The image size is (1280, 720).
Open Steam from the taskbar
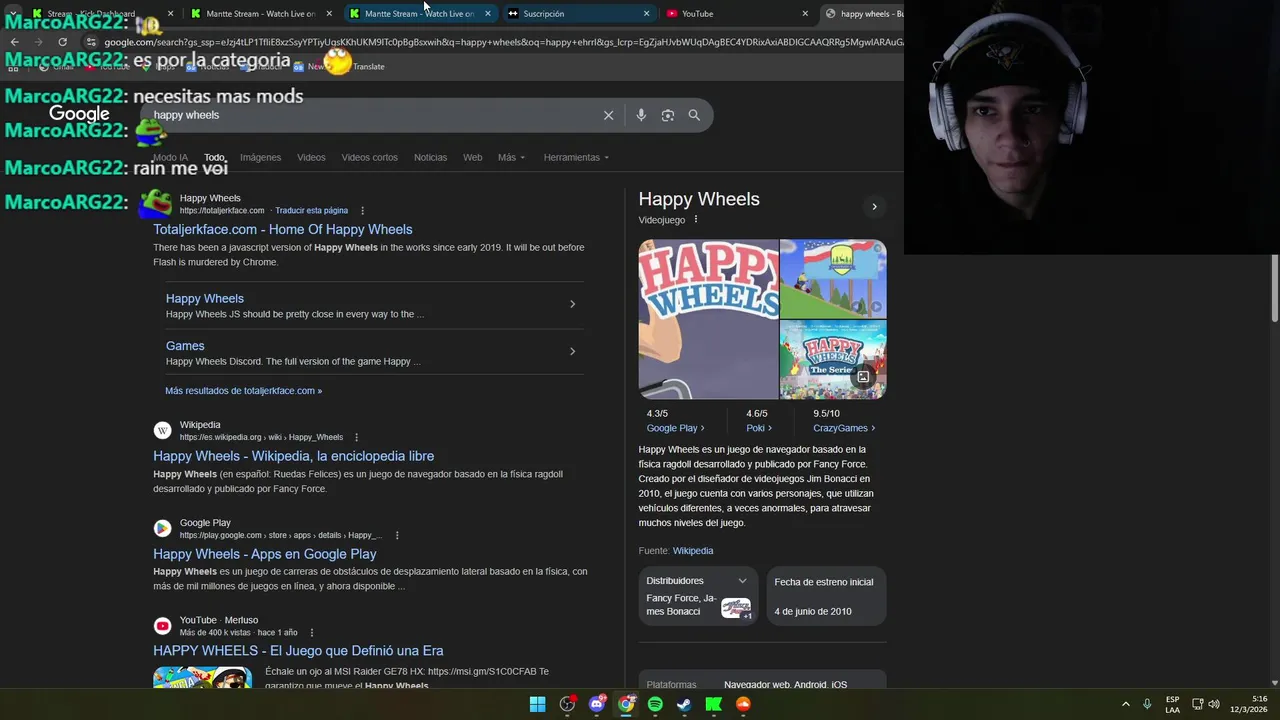(684, 704)
